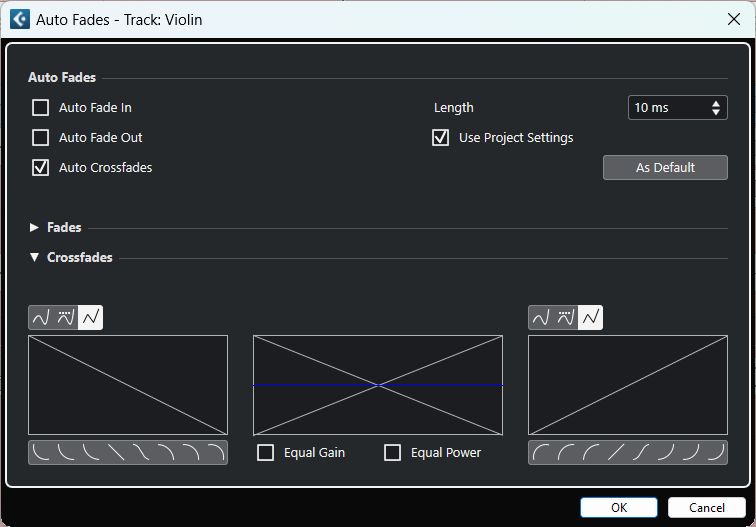Tick the Equal Gain checkbox

(x=266, y=453)
